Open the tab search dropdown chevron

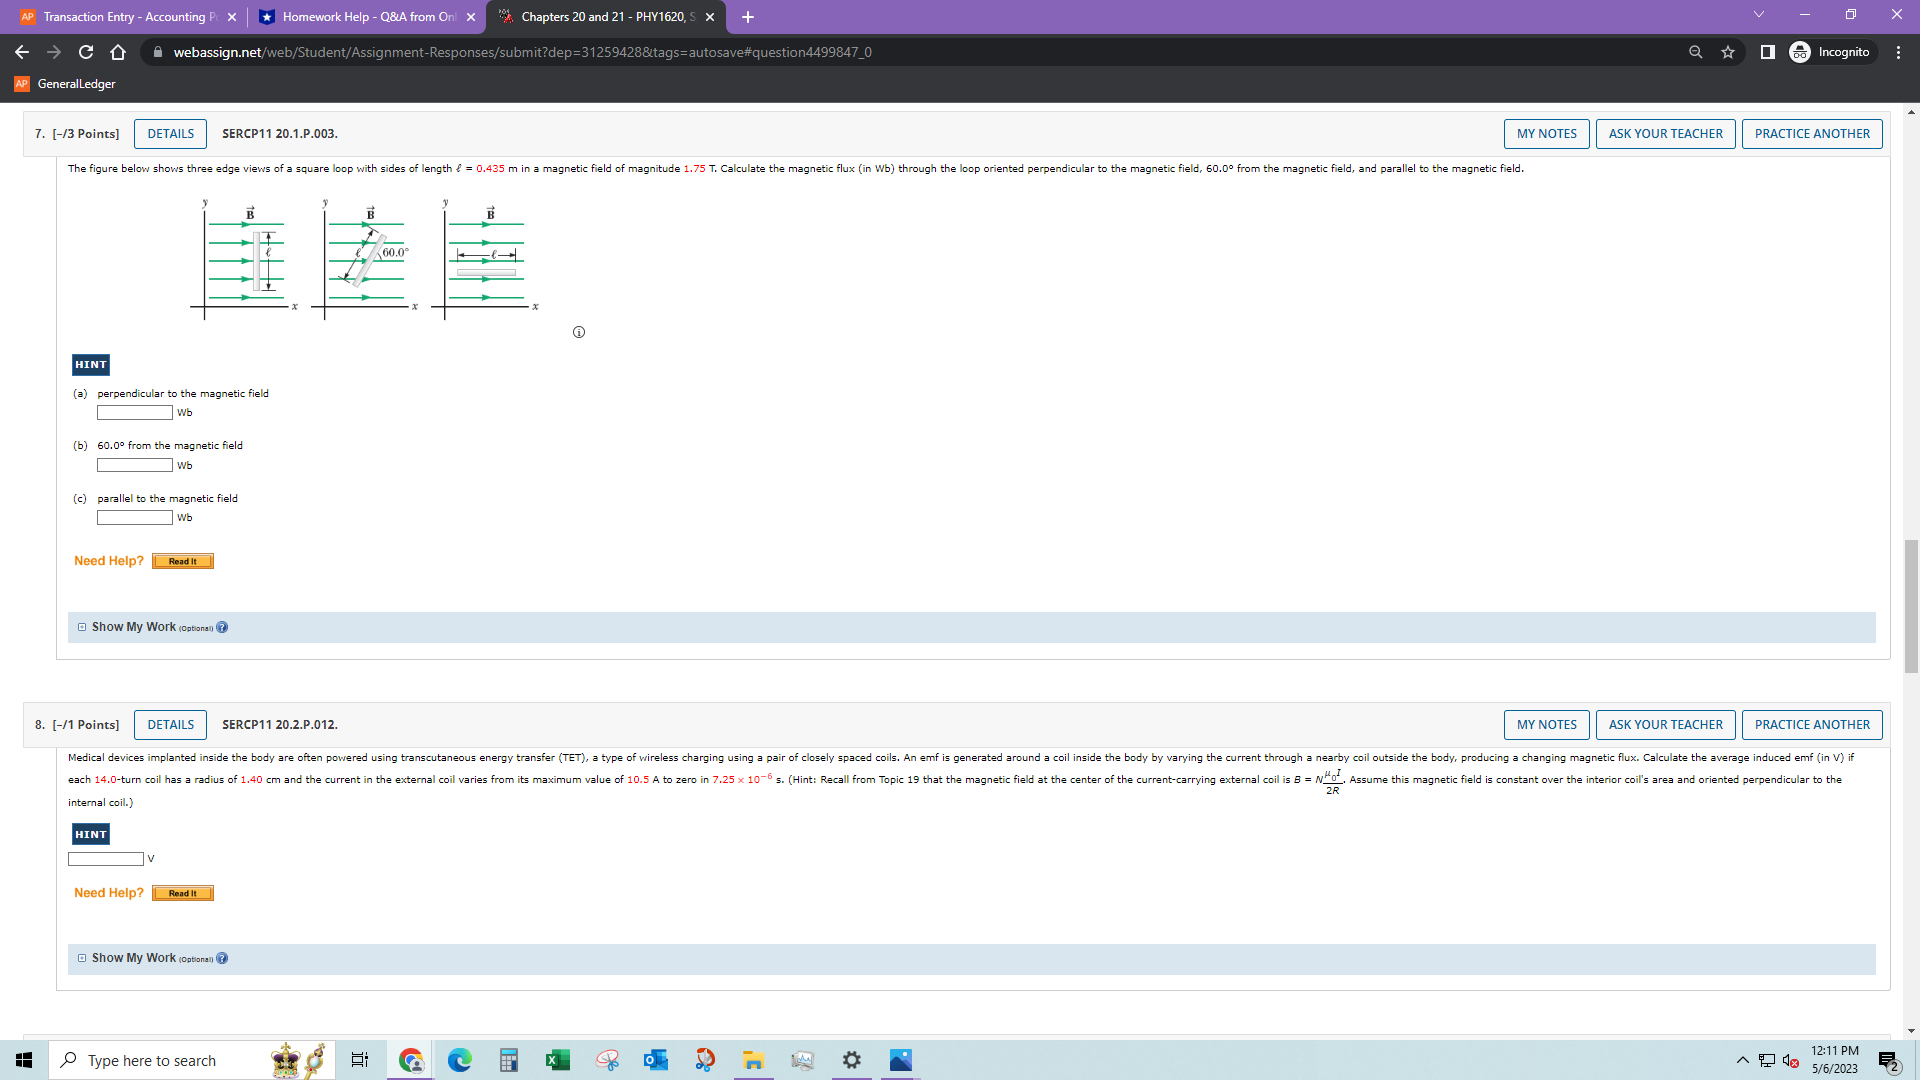[x=1758, y=15]
